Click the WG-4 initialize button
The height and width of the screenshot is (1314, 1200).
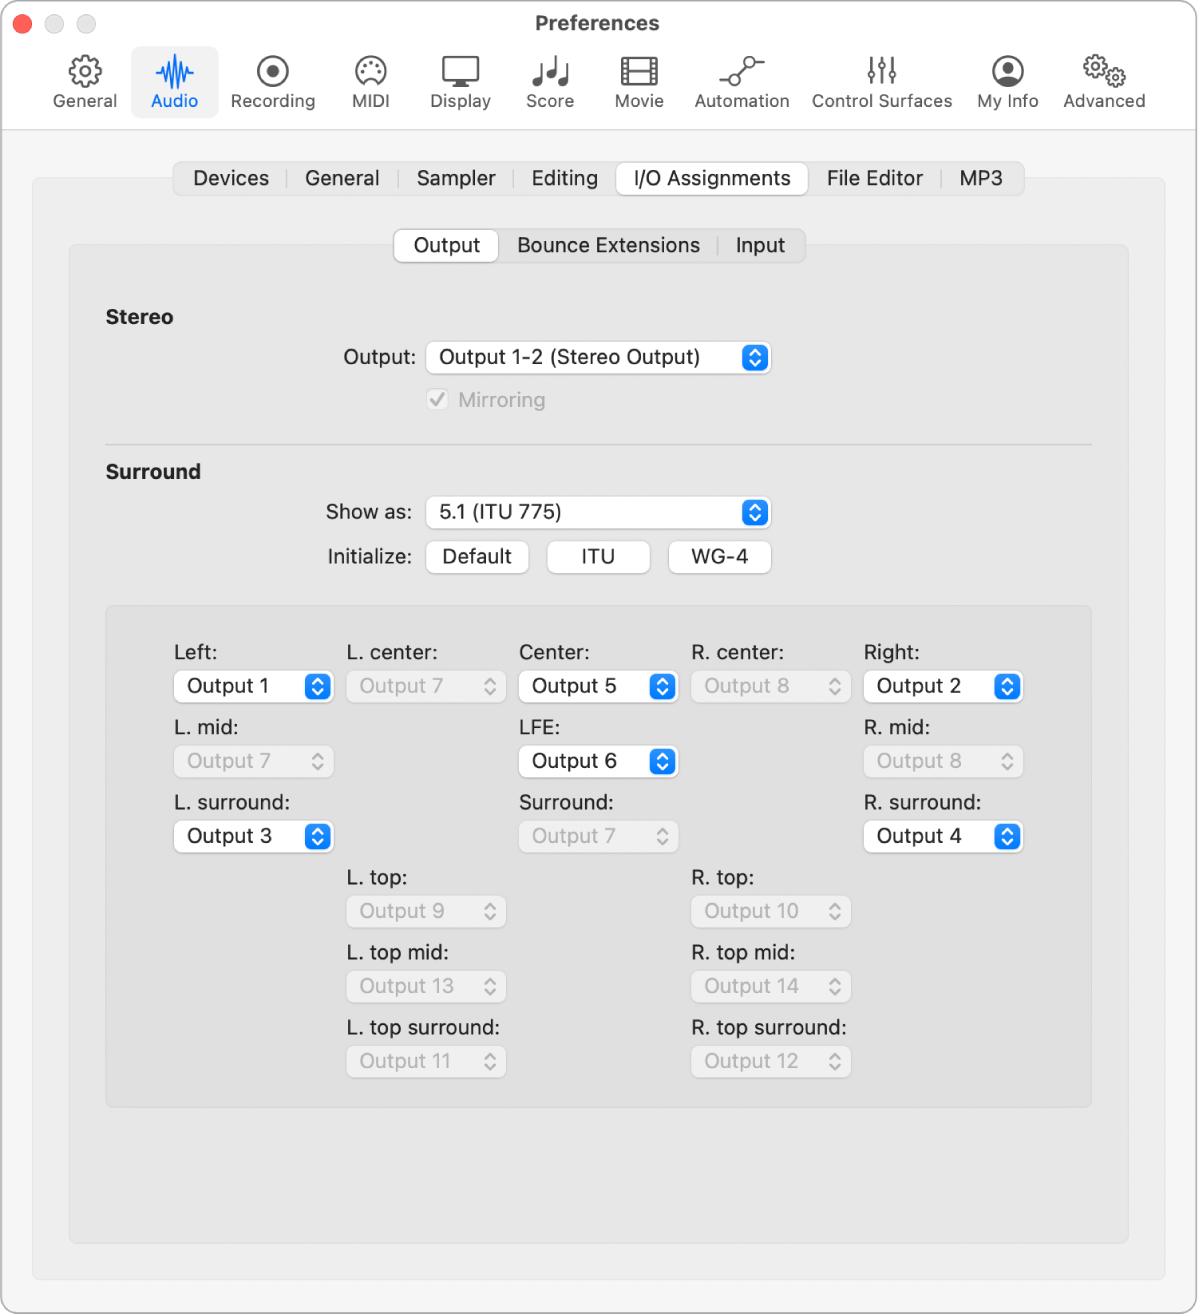coord(720,557)
